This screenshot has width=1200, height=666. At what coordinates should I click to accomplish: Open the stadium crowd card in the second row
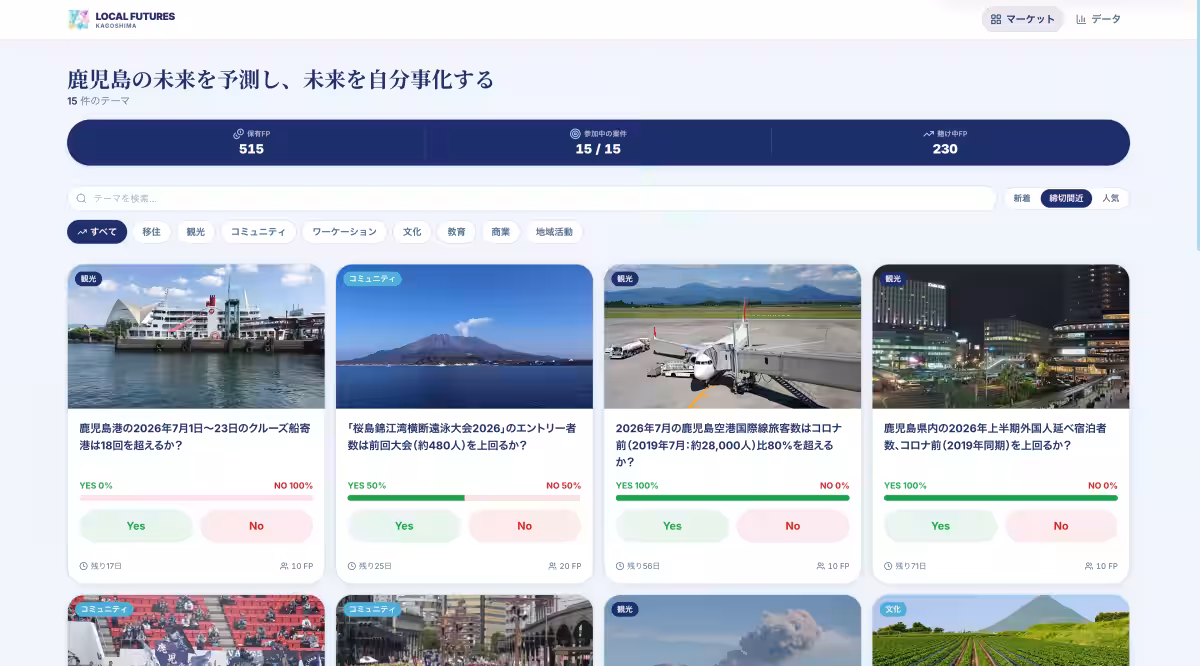196,631
